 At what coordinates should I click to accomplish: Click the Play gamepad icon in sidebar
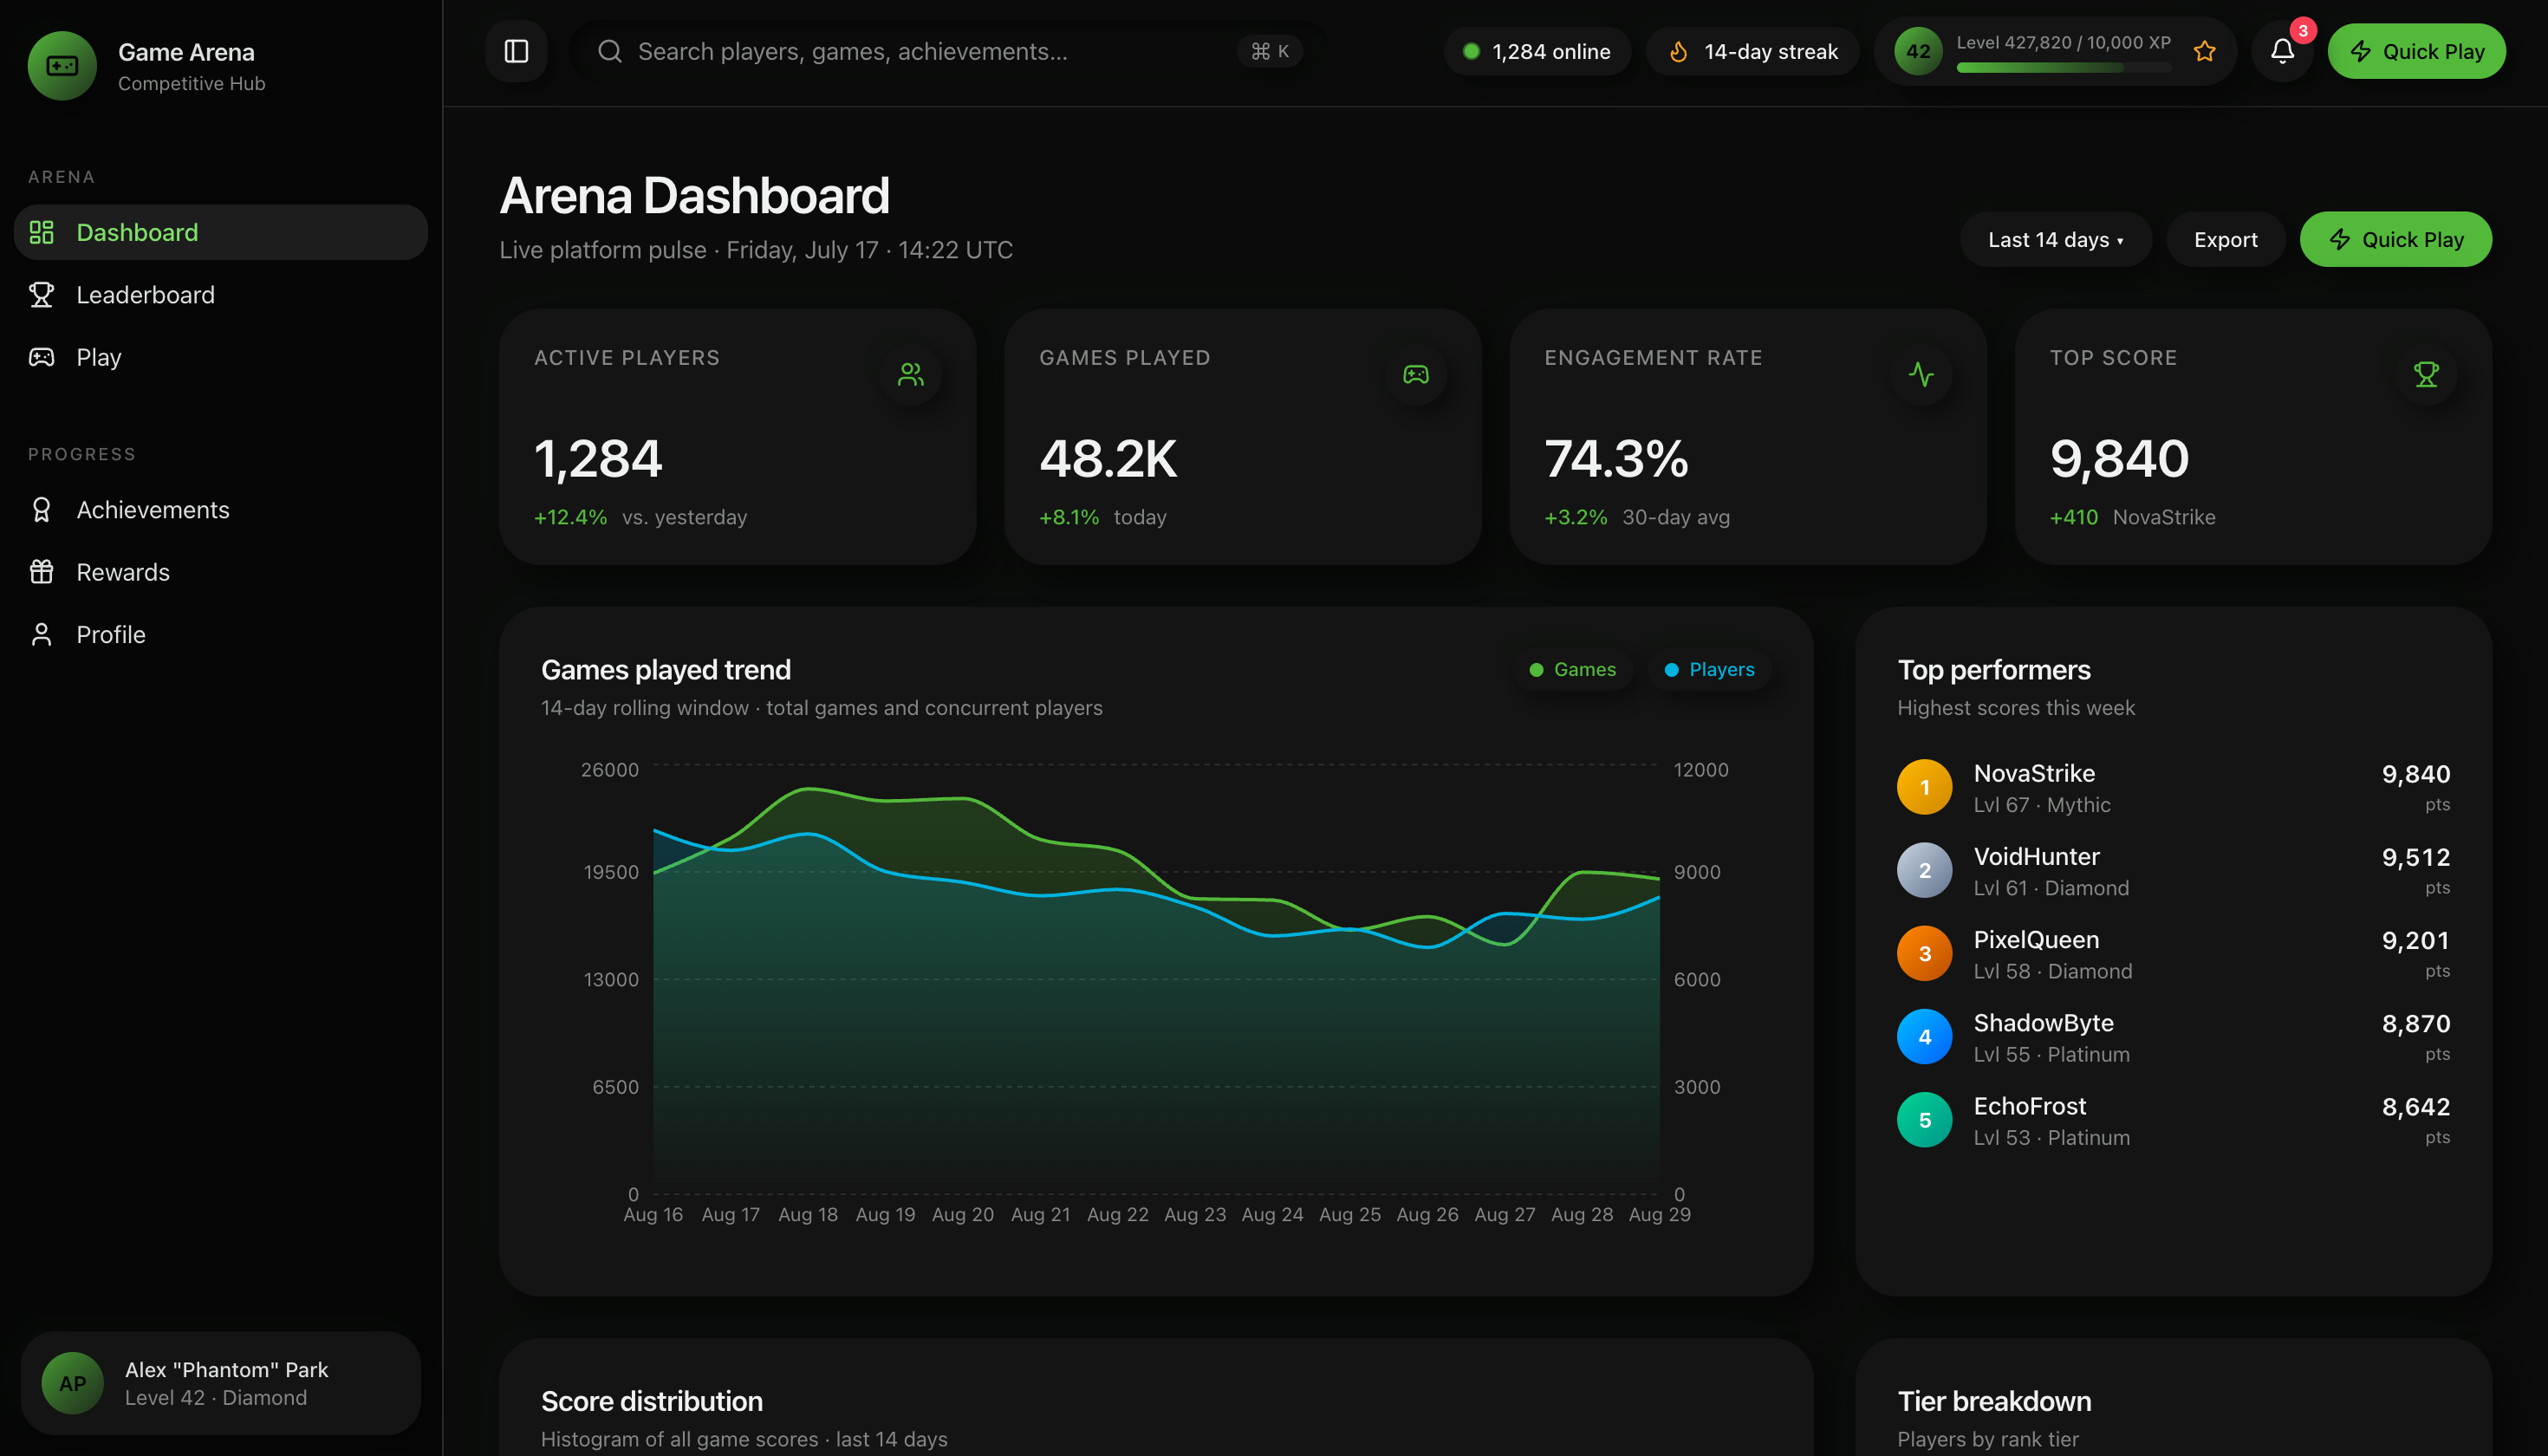click(x=41, y=357)
